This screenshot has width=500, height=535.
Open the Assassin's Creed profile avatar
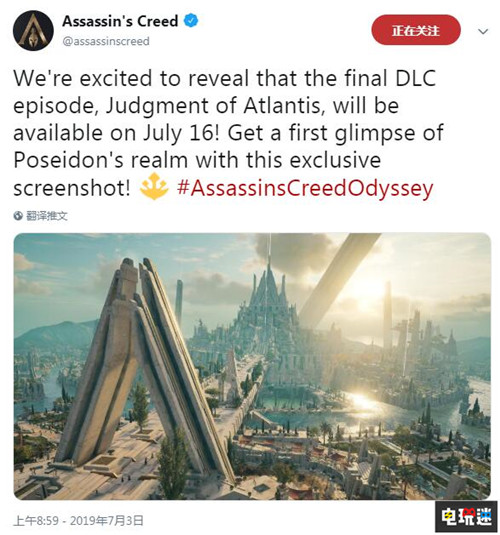[33, 31]
